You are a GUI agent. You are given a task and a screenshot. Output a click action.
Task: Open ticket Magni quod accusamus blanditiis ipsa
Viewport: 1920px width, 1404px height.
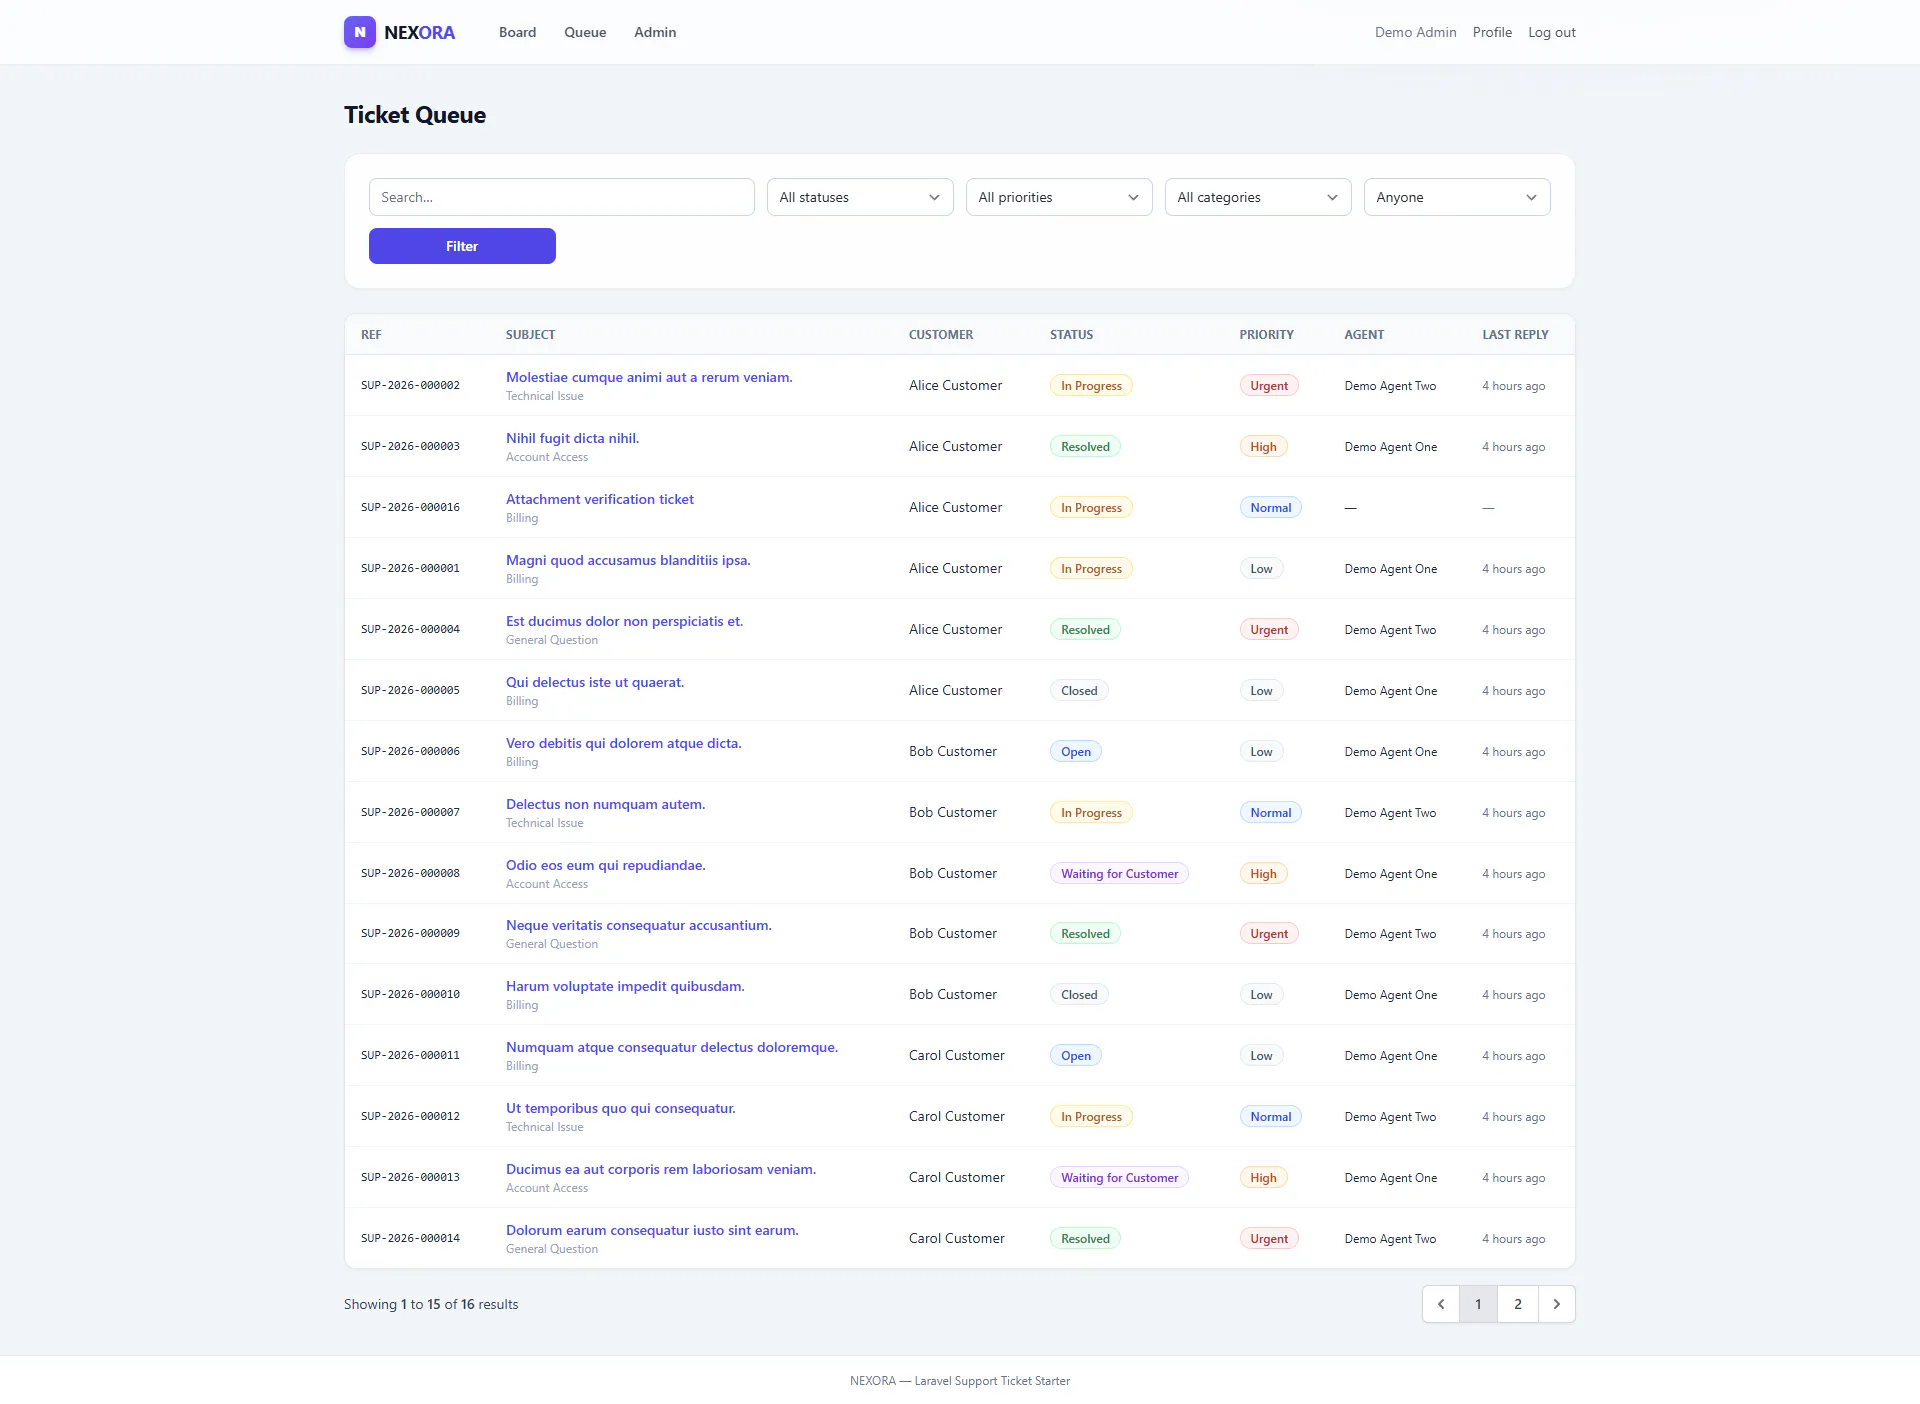point(628,560)
